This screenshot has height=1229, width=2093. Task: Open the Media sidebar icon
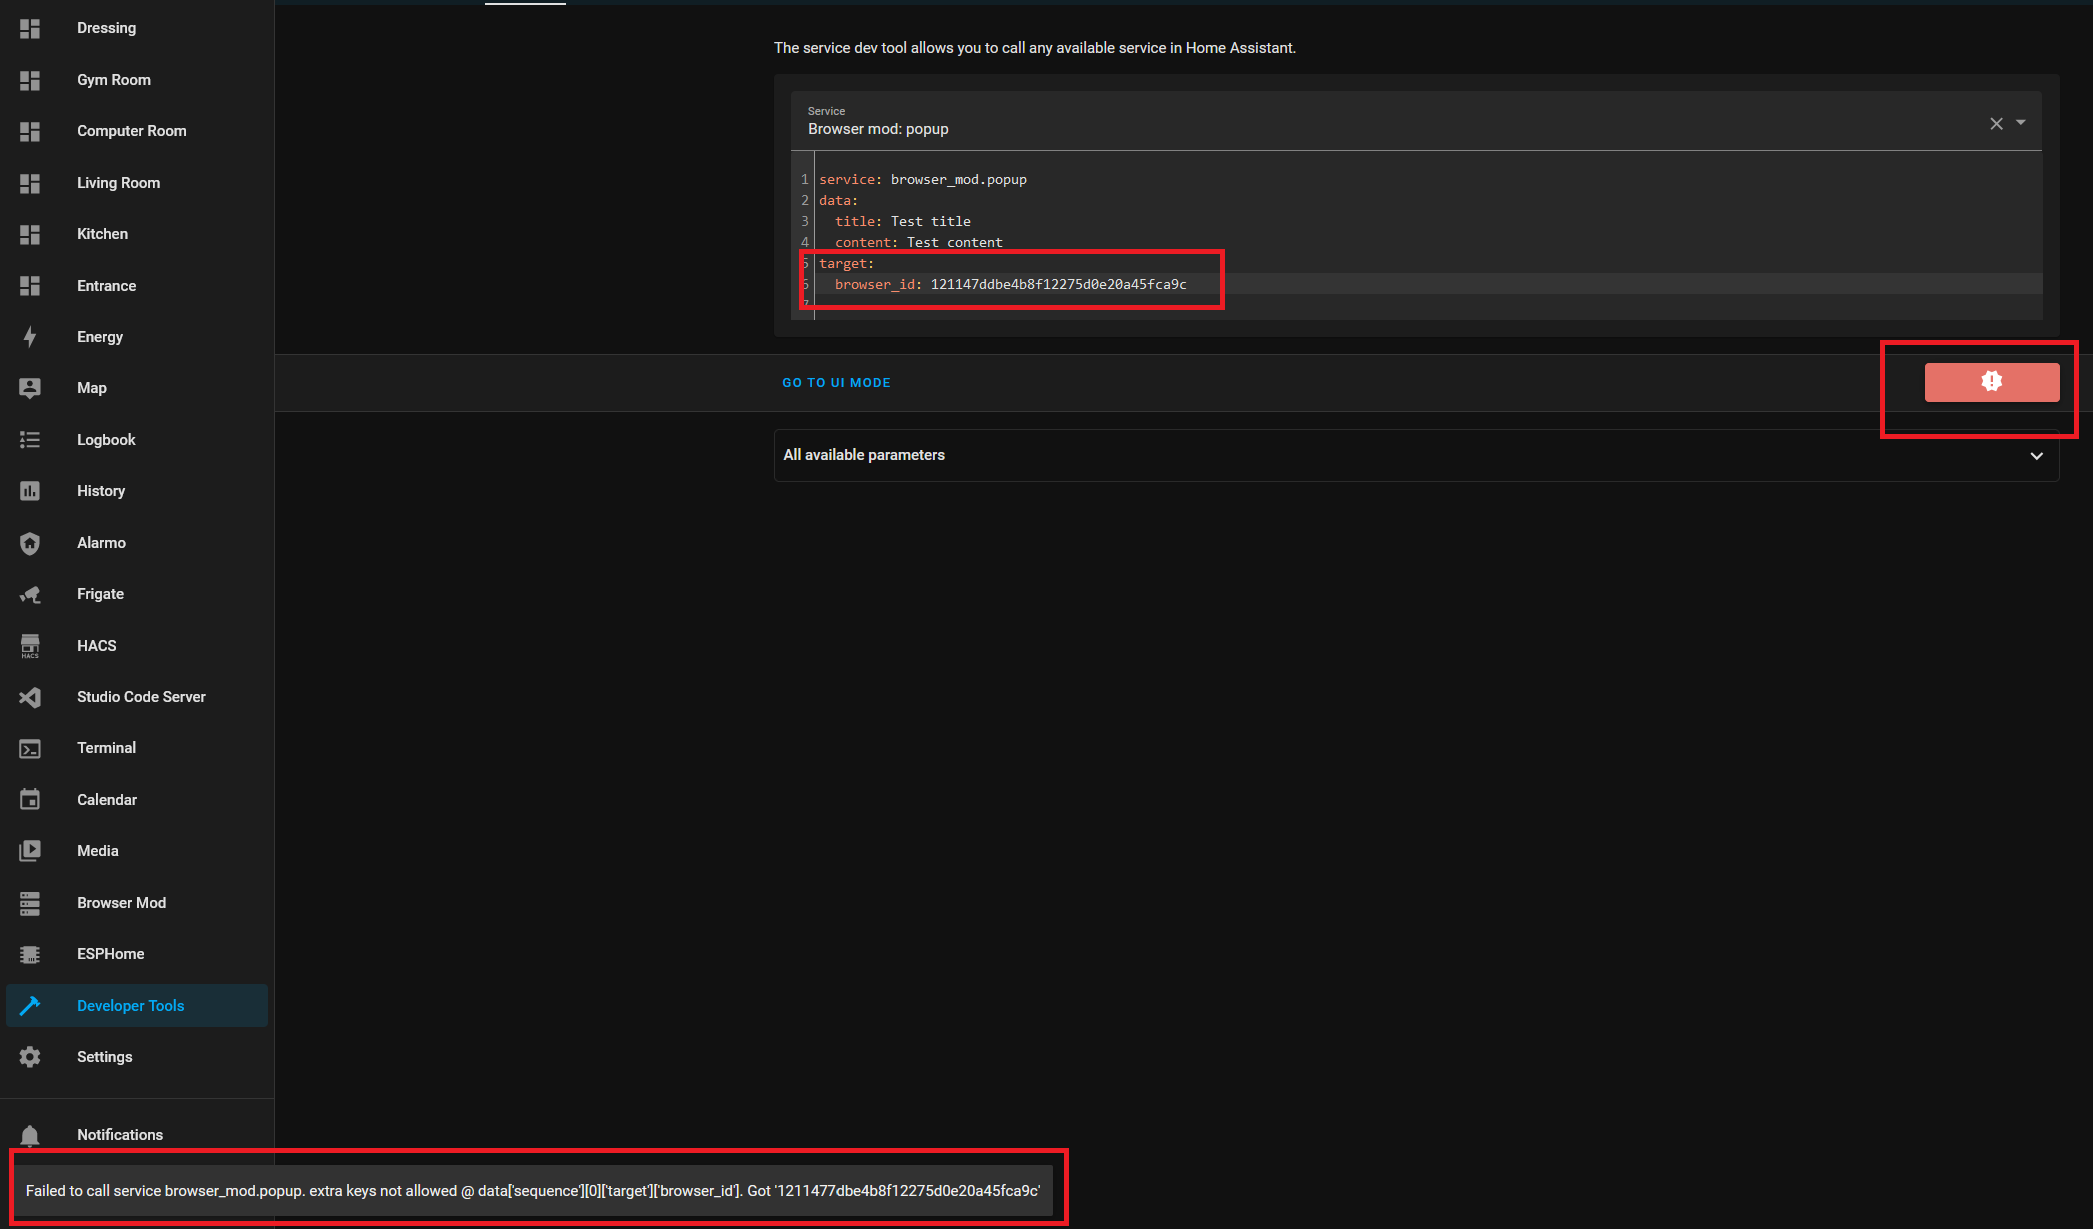(x=29, y=850)
